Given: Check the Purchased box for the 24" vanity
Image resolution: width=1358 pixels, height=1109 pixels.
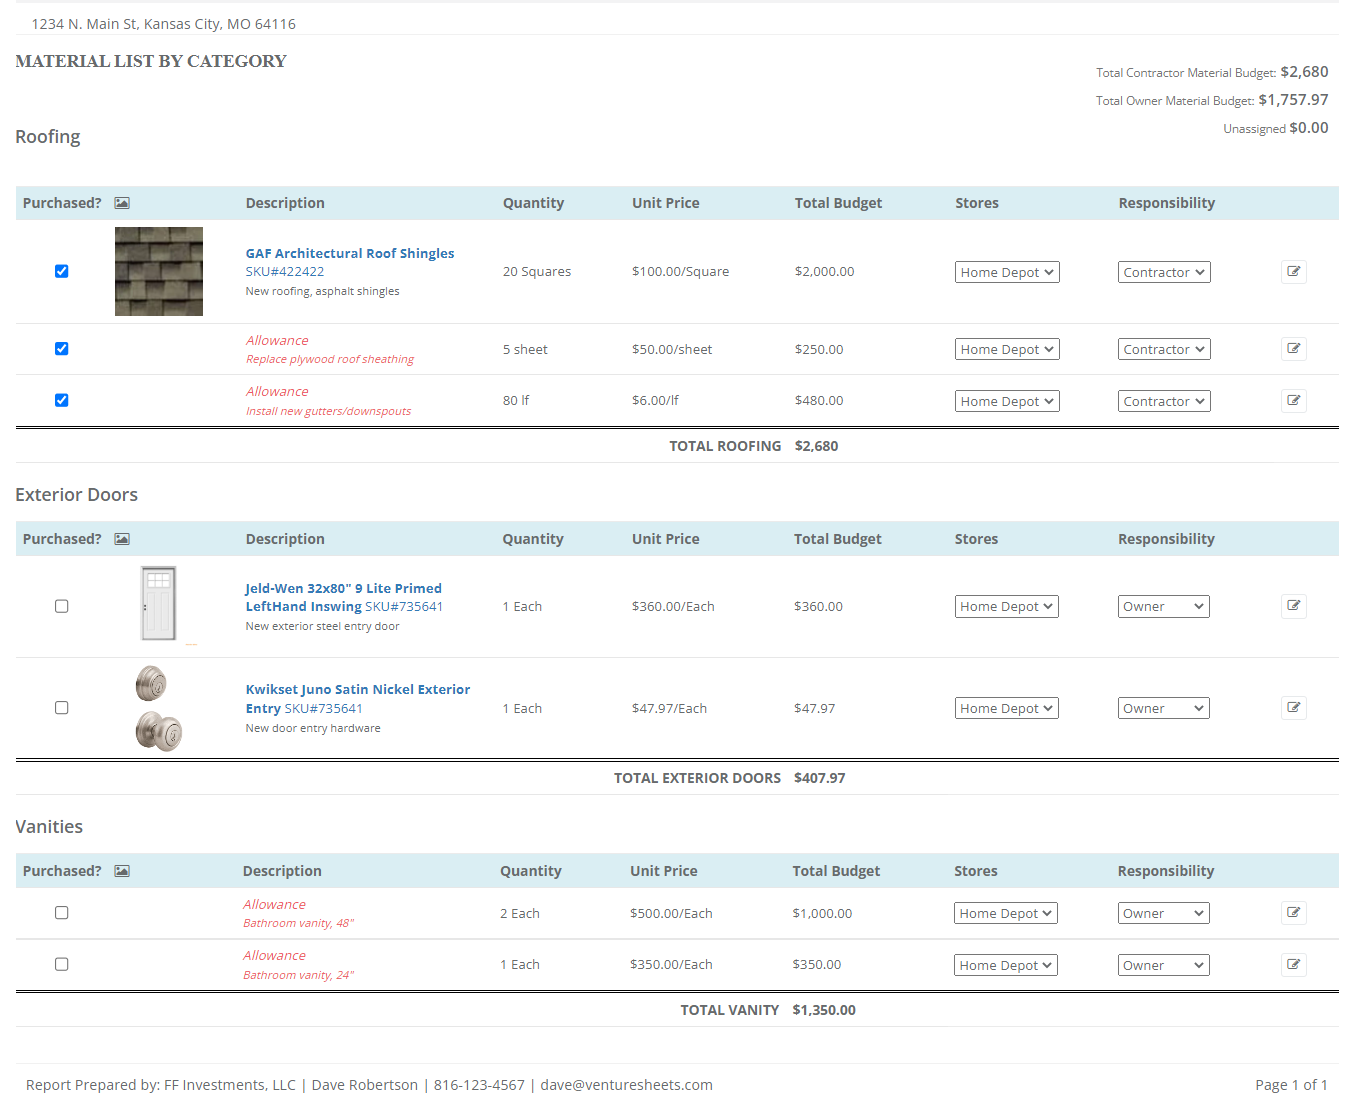Looking at the screenshot, I should pyautogui.click(x=61, y=964).
